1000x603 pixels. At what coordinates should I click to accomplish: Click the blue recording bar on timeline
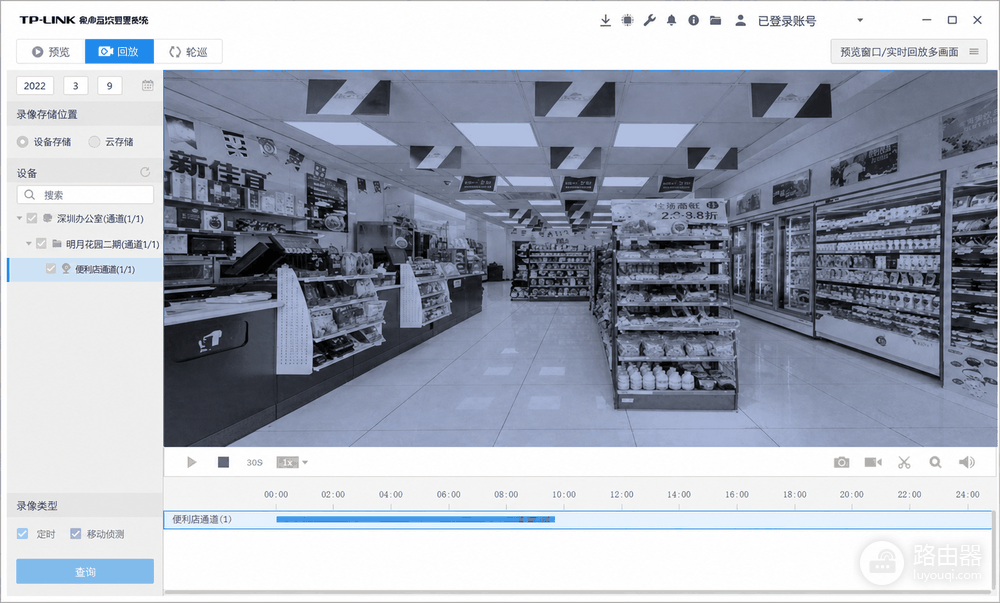(415, 519)
